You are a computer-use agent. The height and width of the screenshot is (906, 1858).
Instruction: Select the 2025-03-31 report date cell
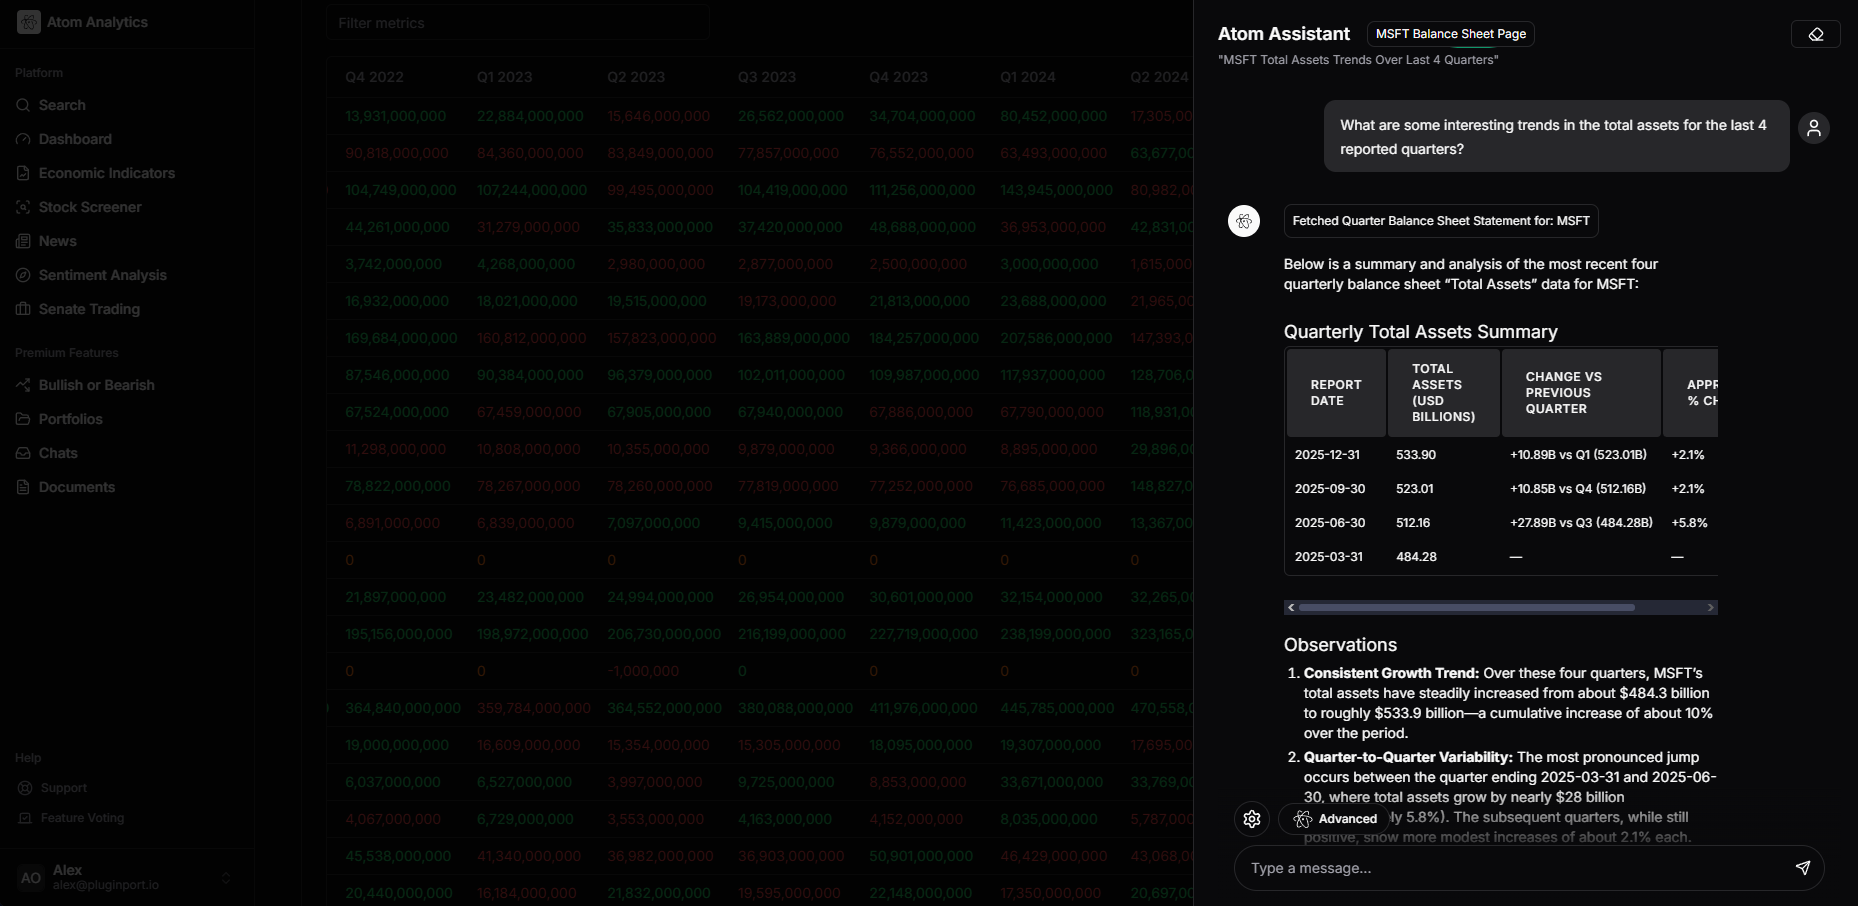coord(1329,557)
